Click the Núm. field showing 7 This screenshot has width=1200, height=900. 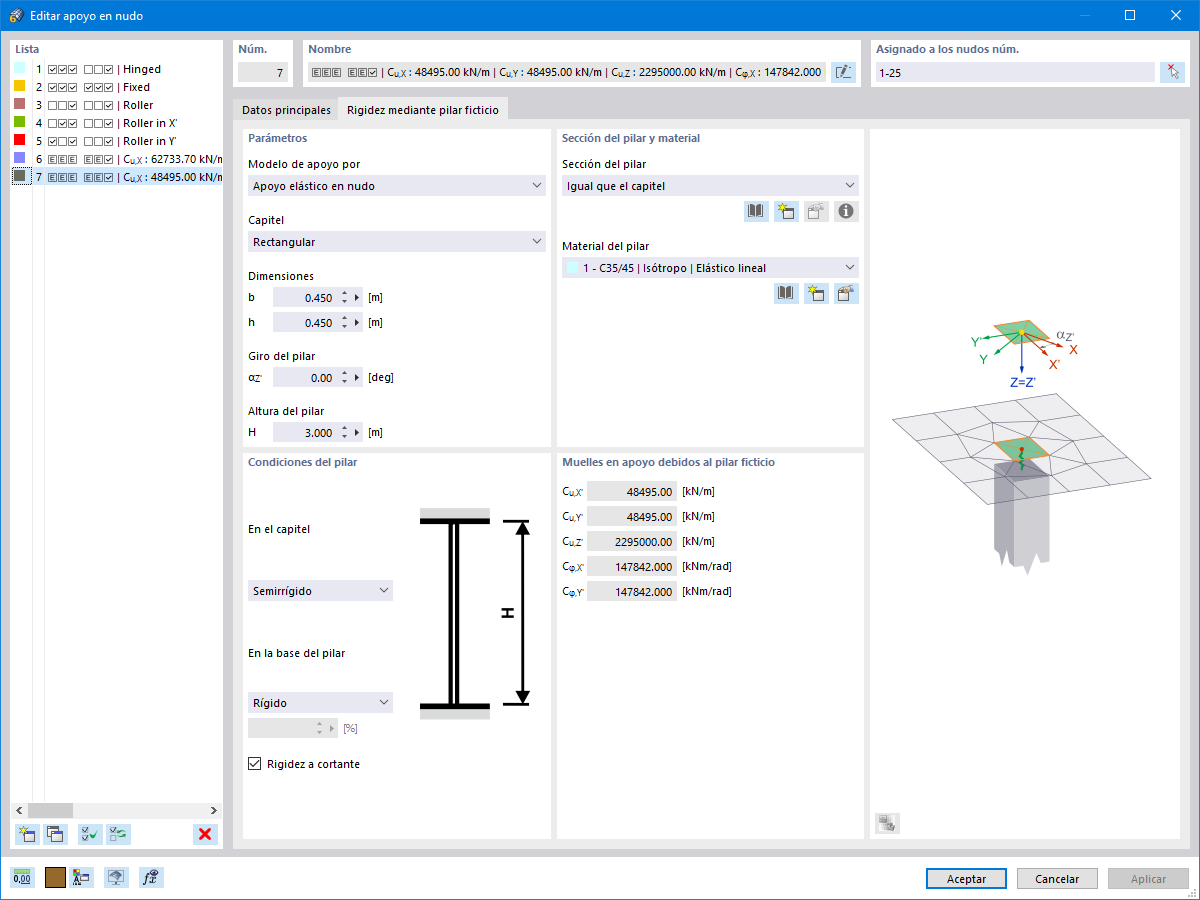point(264,72)
